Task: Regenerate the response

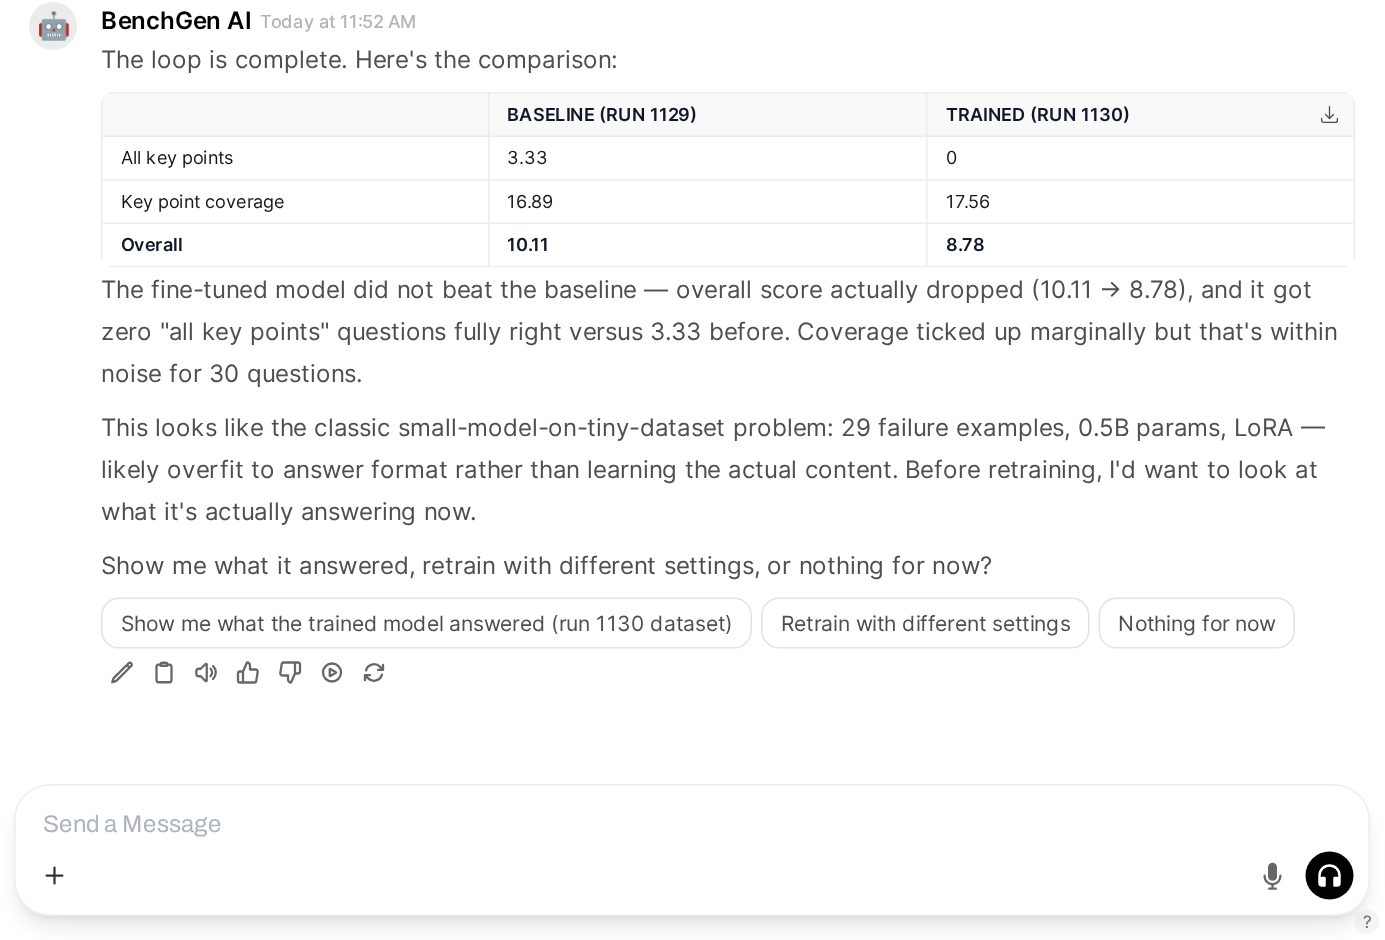Action: point(374,673)
